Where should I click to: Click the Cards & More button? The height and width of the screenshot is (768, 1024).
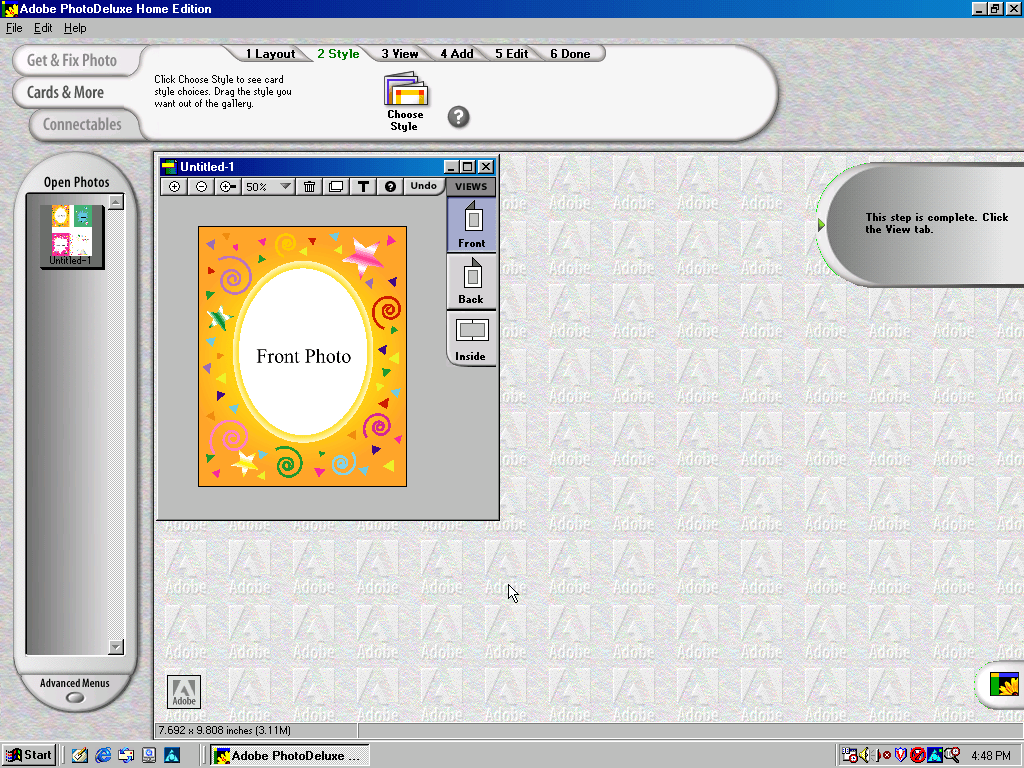coord(65,92)
